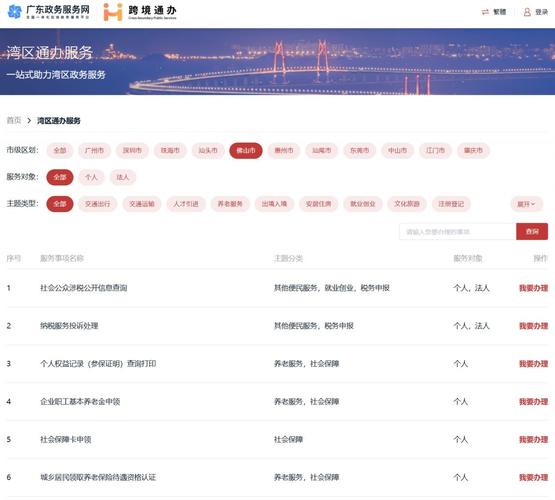Open 城乡居民领取养老保险待遇资格认证 item
555x500 pixels.
point(98,477)
